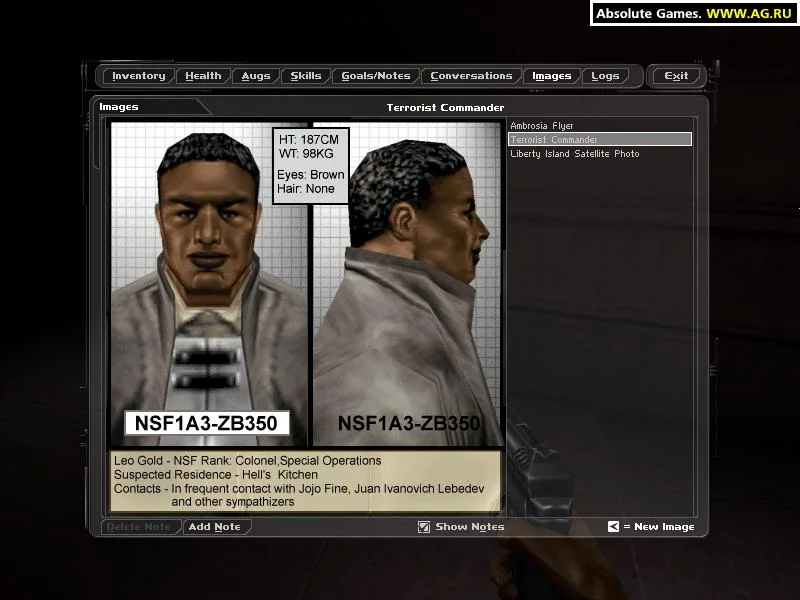The height and width of the screenshot is (600, 800).
Task: Switch to the Conversations tab
Action: [471, 75]
